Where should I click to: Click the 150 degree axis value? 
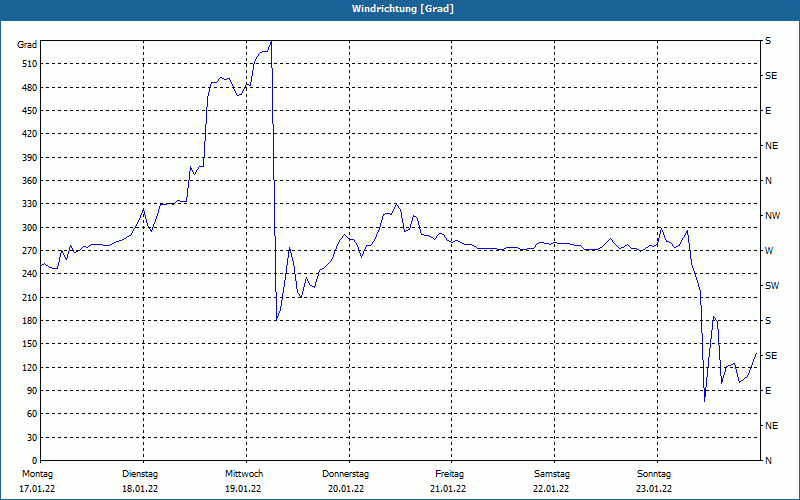tap(30, 344)
